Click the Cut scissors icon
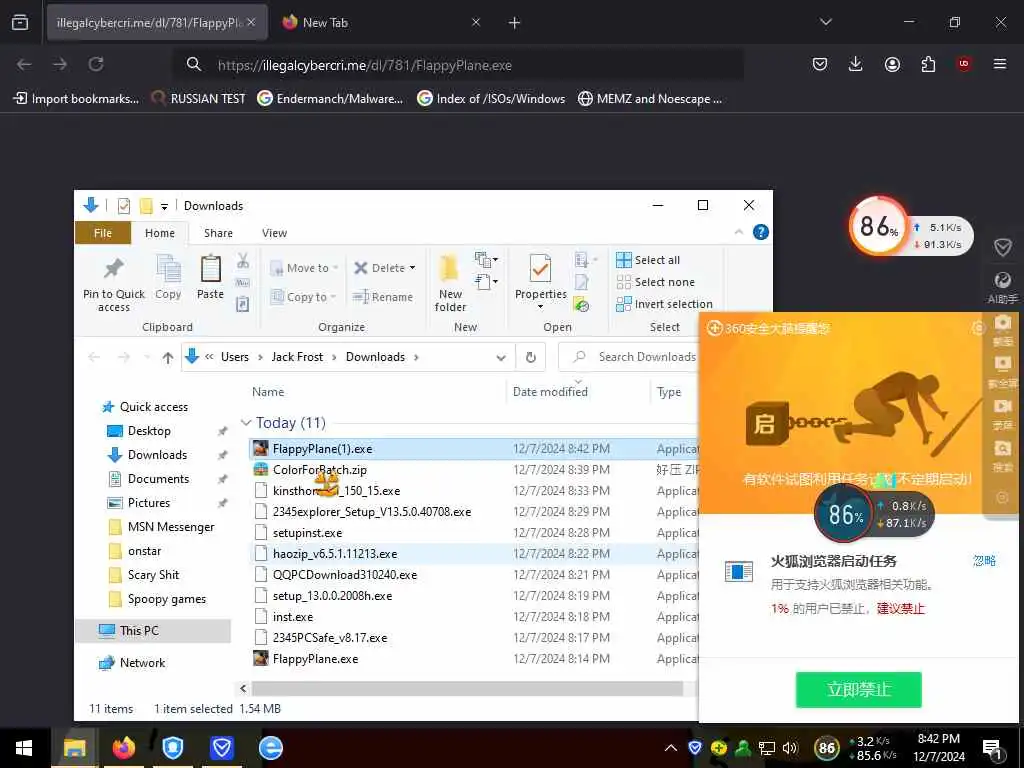The image size is (1024, 768). click(243, 261)
